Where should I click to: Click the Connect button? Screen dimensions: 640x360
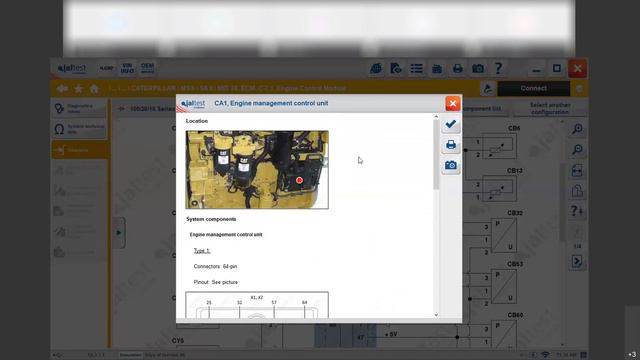point(533,89)
